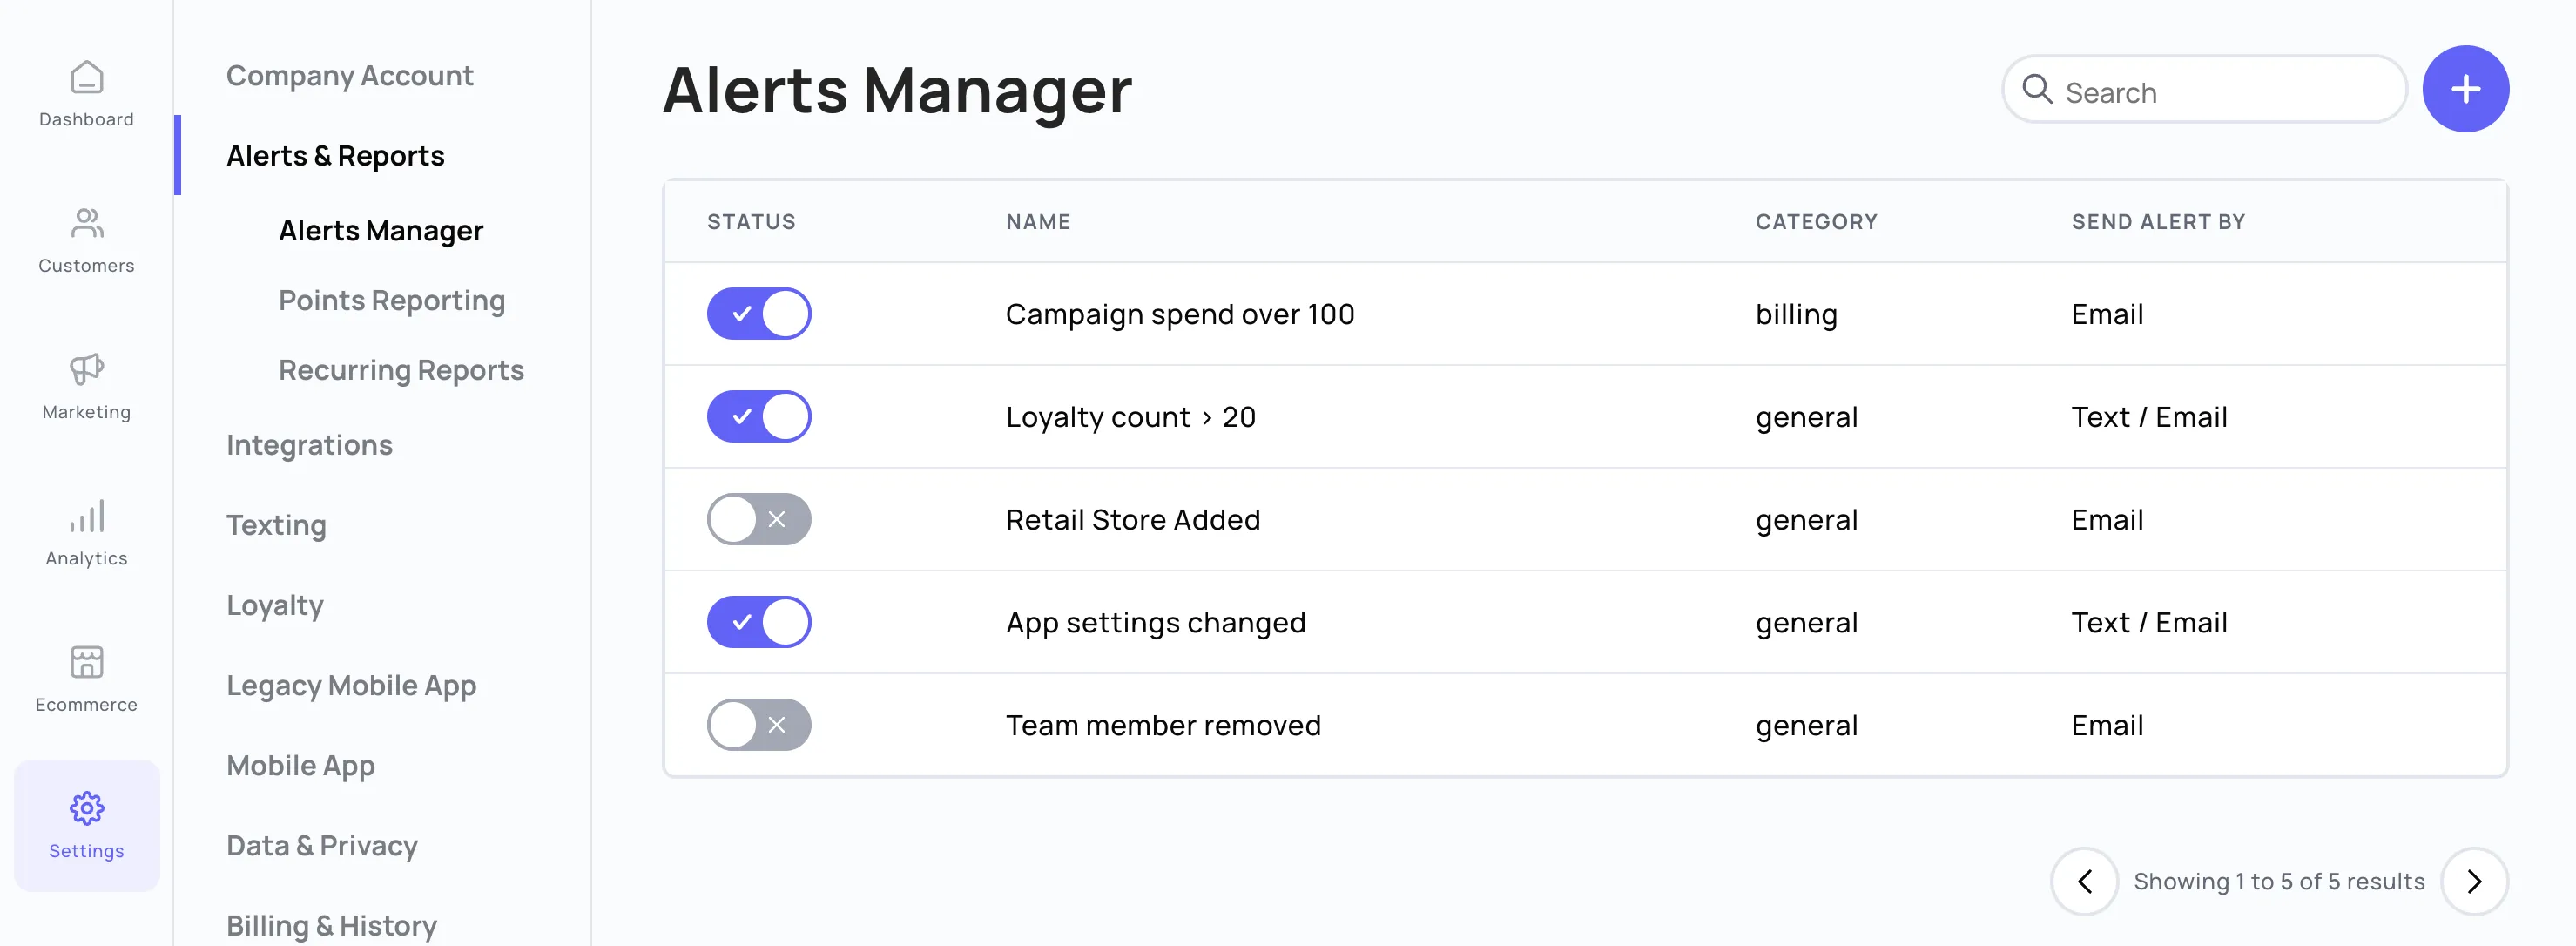Disable the Campaign spend over 100 alert

759,314
